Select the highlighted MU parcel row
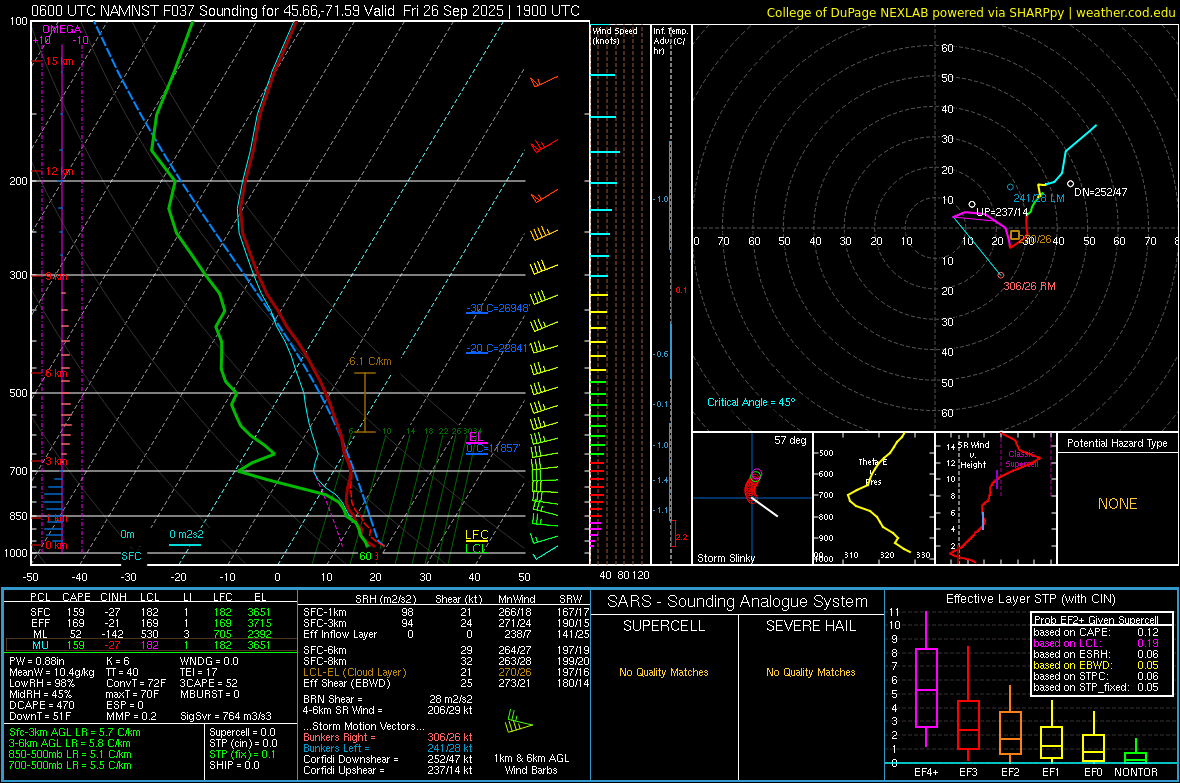1180x783 pixels. 151,645
